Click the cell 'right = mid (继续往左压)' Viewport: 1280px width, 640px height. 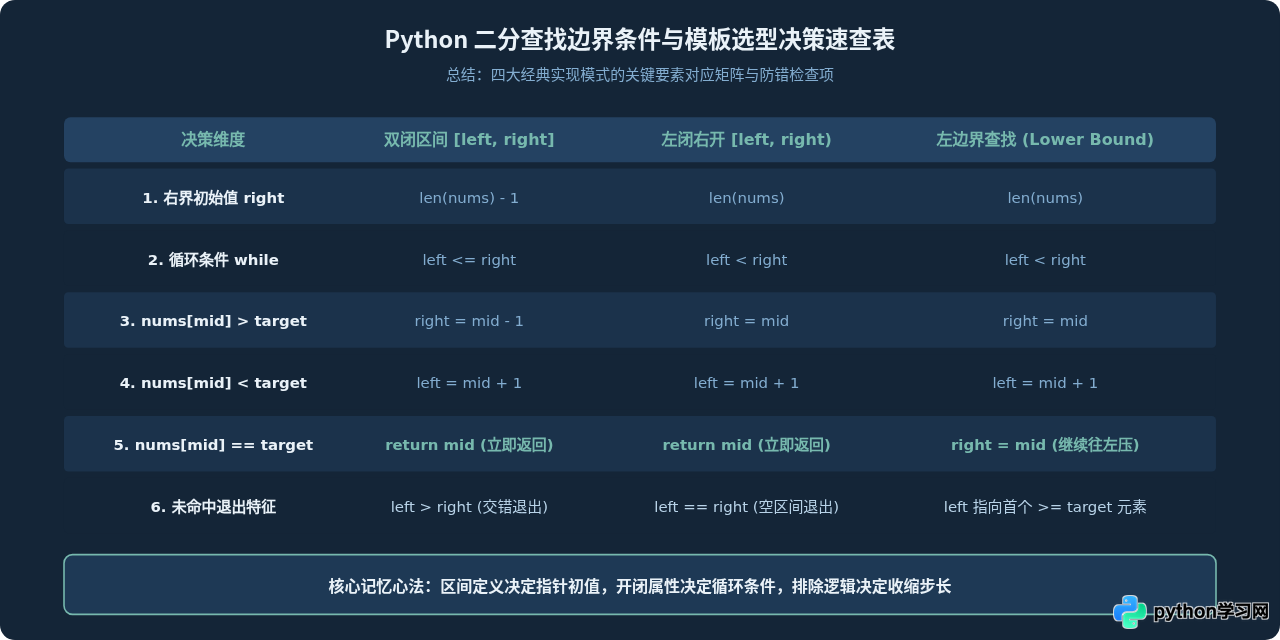tap(1045, 446)
